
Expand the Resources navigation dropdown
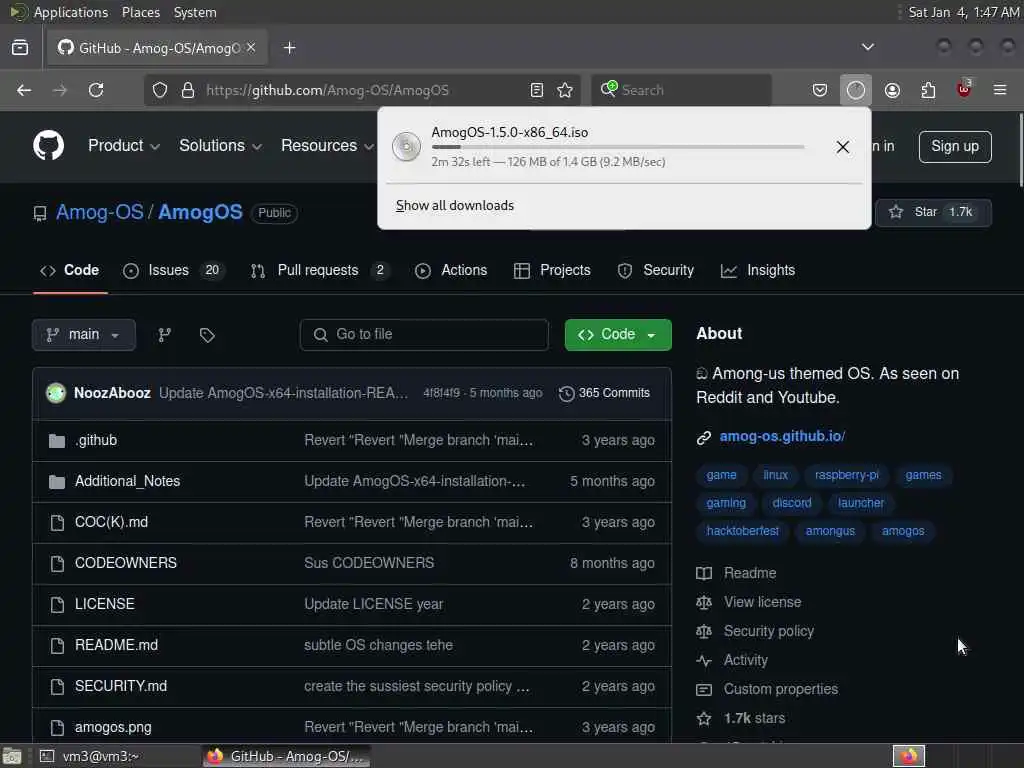click(327, 145)
